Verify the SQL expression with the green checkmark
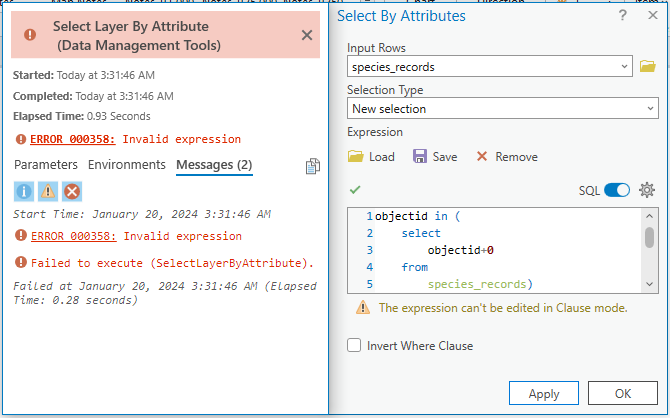 [355, 190]
